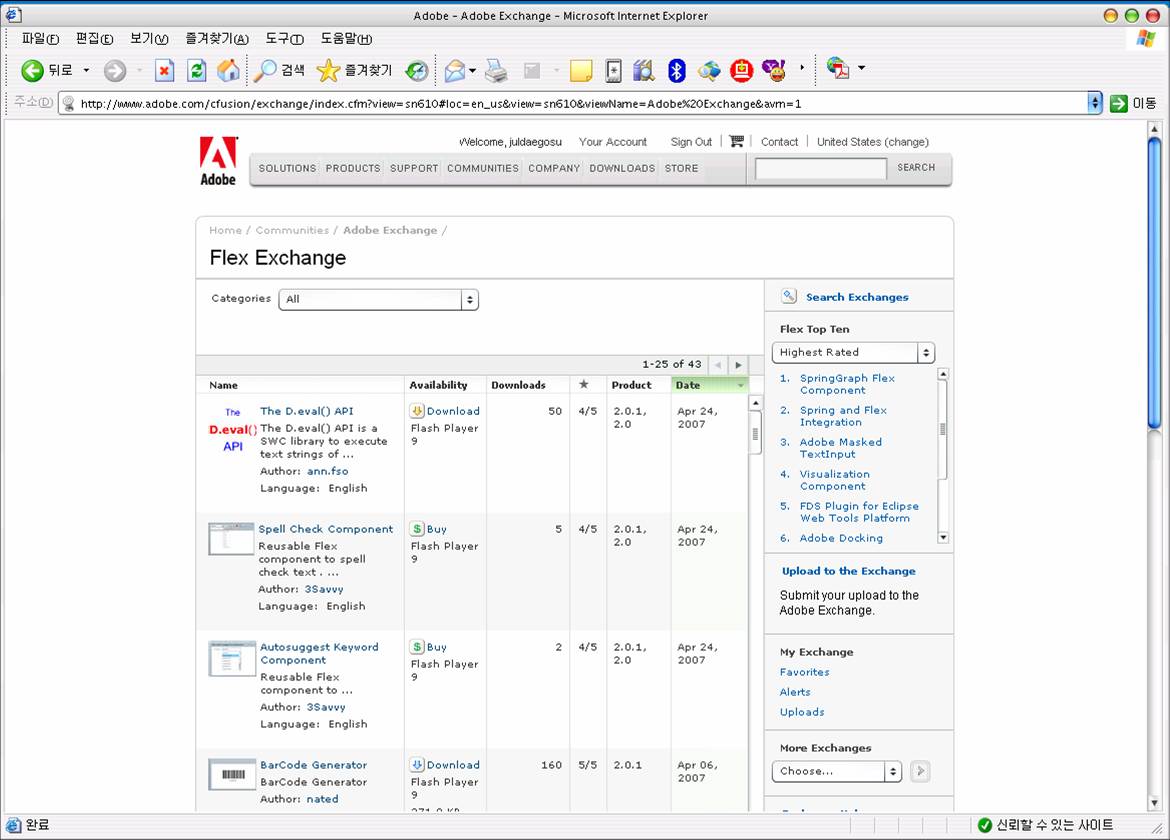Image resolution: width=1170 pixels, height=840 pixels.
Task: Open the 도구 menu
Action: pyautogui.click(x=284, y=38)
